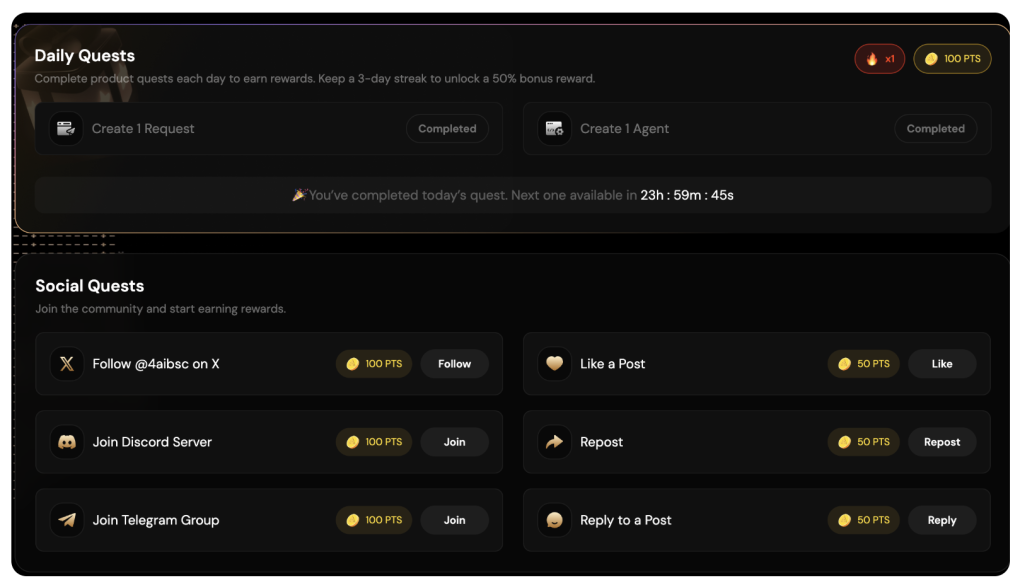The image size is (1020, 585).
Task: Click the fire streak x1 badge
Action: pyautogui.click(x=879, y=59)
